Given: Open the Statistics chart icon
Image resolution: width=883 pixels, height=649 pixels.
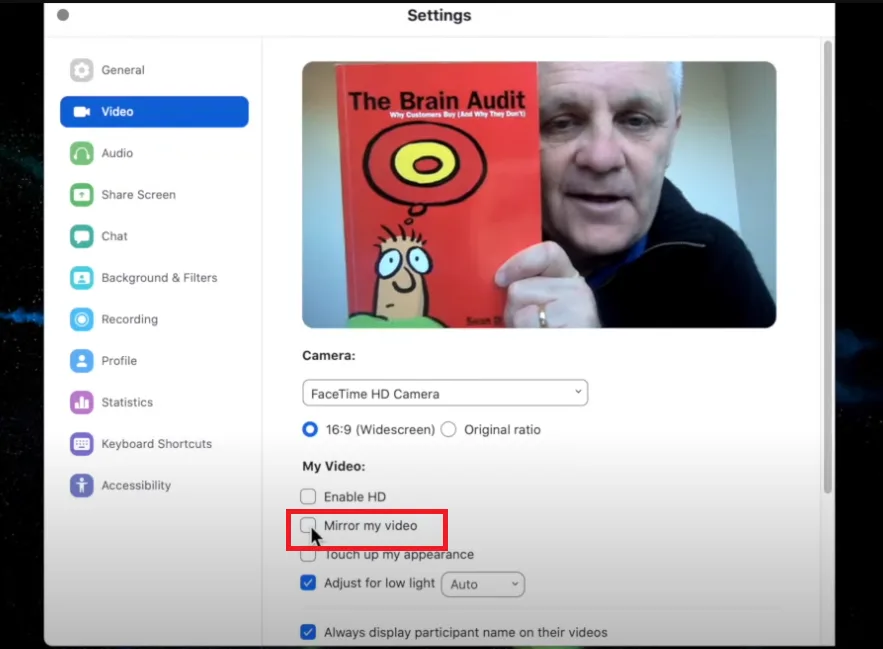Looking at the screenshot, I should 81,402.
